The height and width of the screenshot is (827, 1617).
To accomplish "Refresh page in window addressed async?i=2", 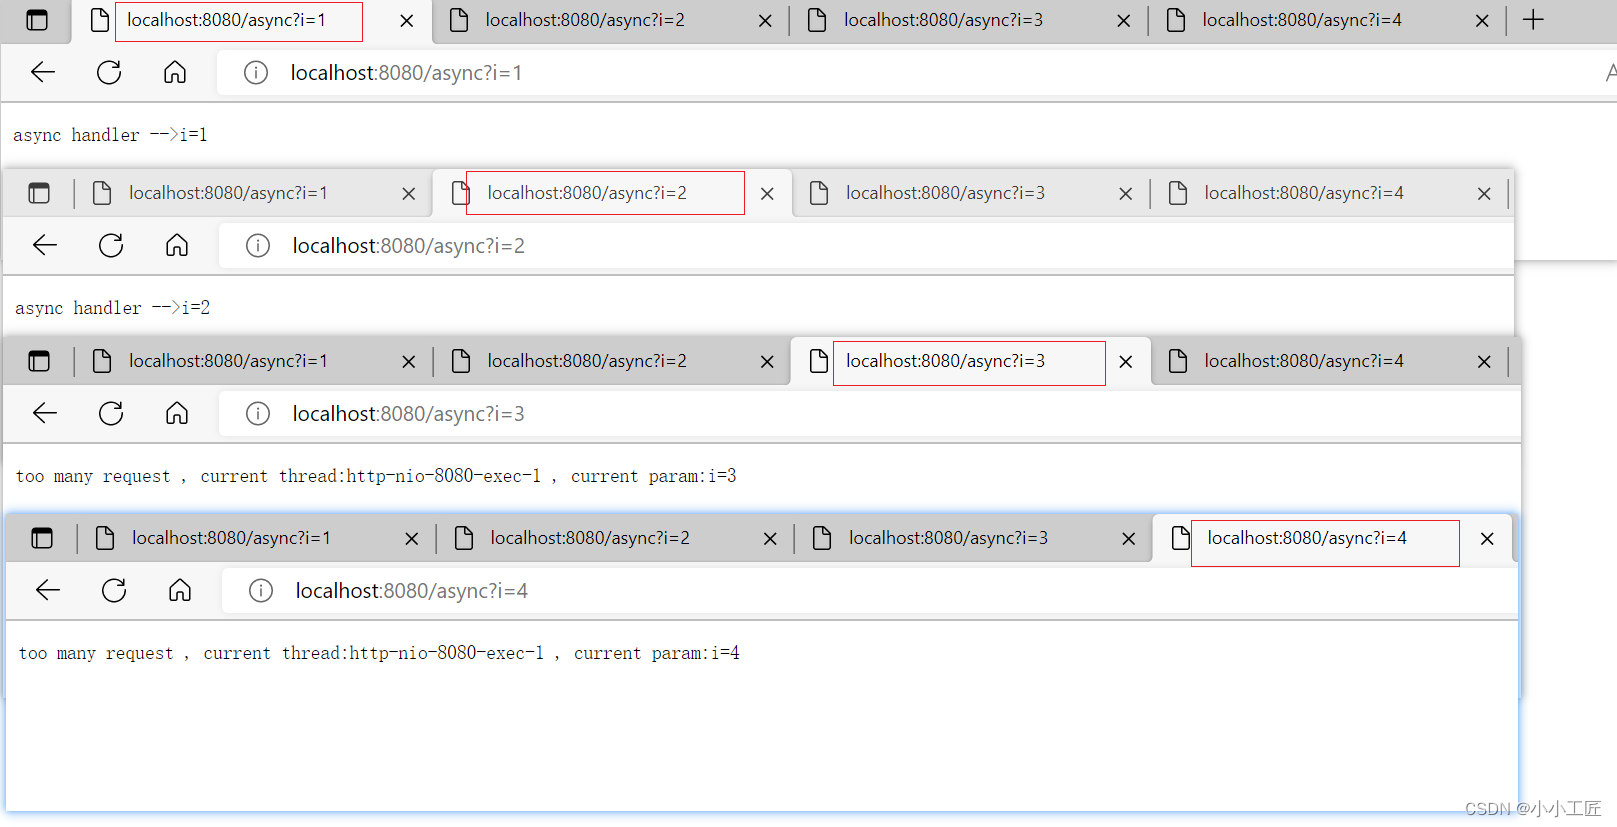I will [111, 245].
